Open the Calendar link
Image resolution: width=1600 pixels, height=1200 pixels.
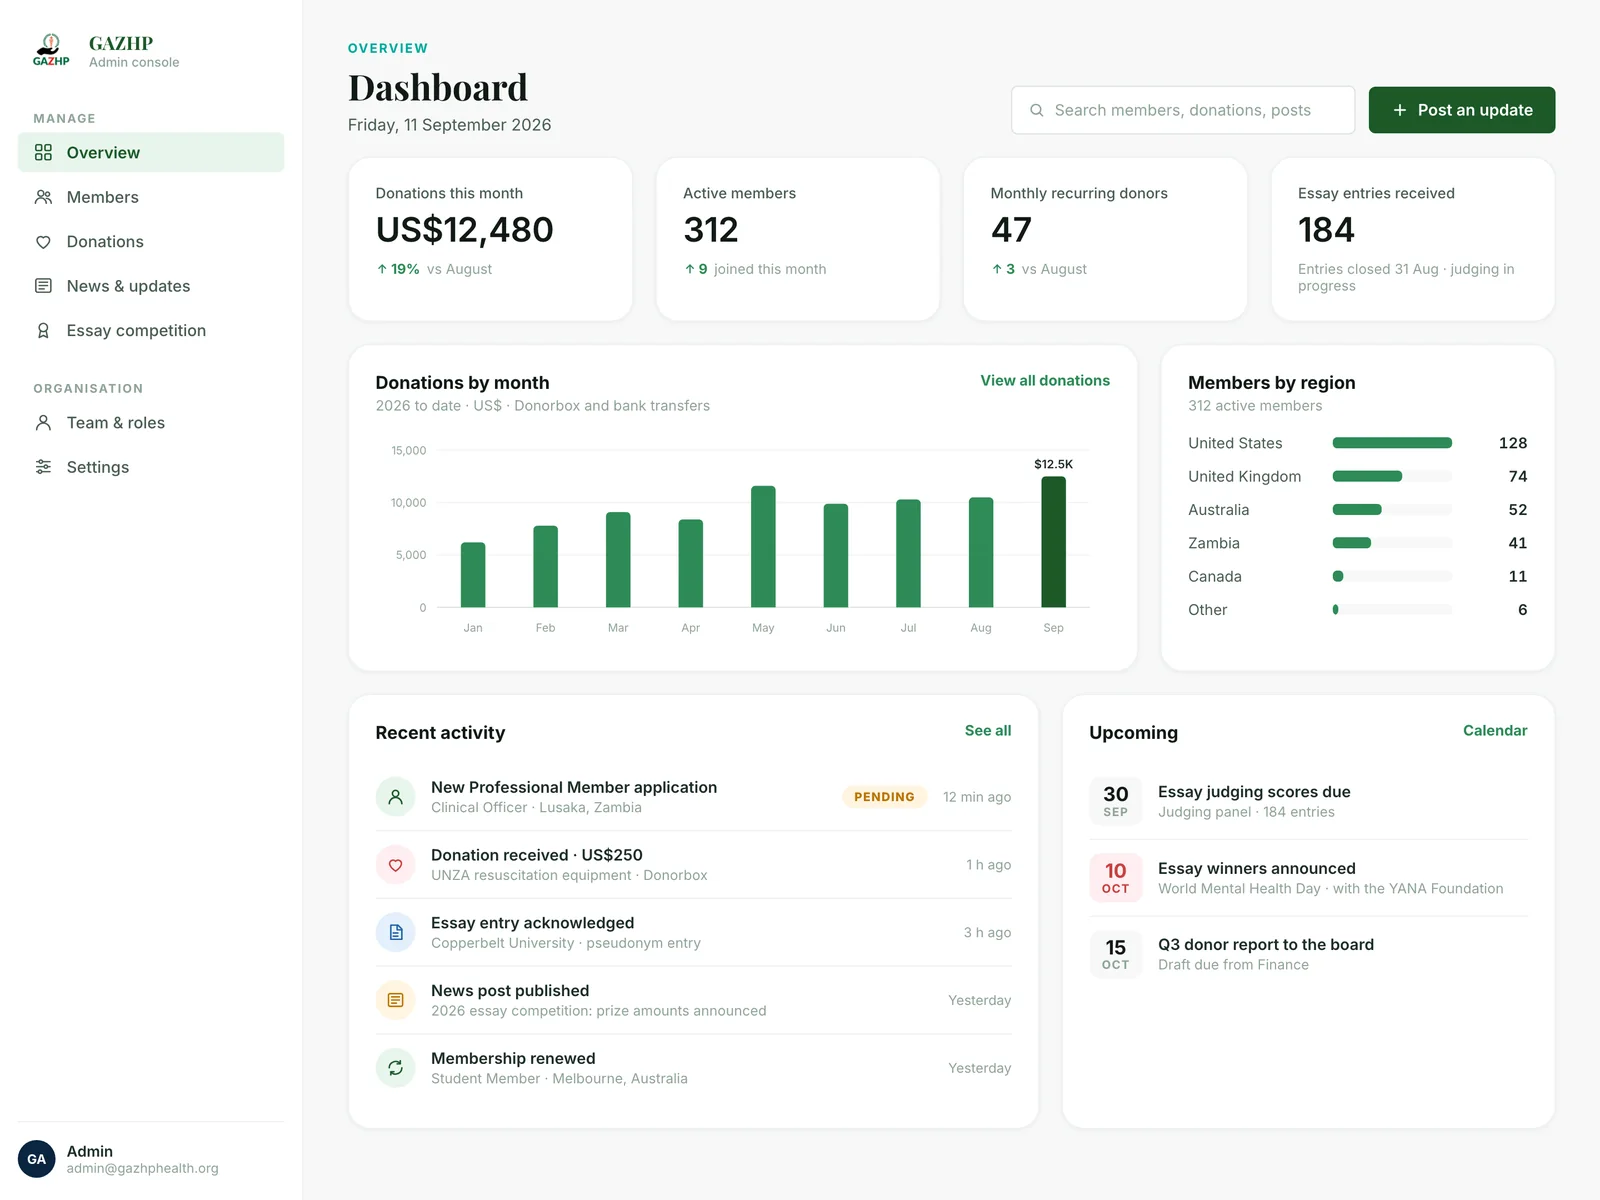point(1495,731)
